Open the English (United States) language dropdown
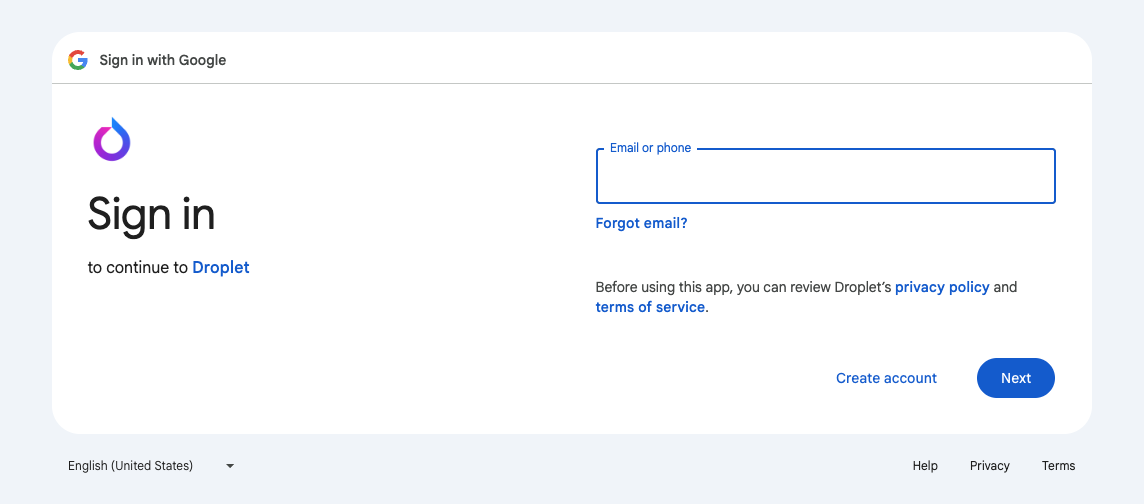The height and width of the screenshot is (504, 1144). (x=151, y=465)
